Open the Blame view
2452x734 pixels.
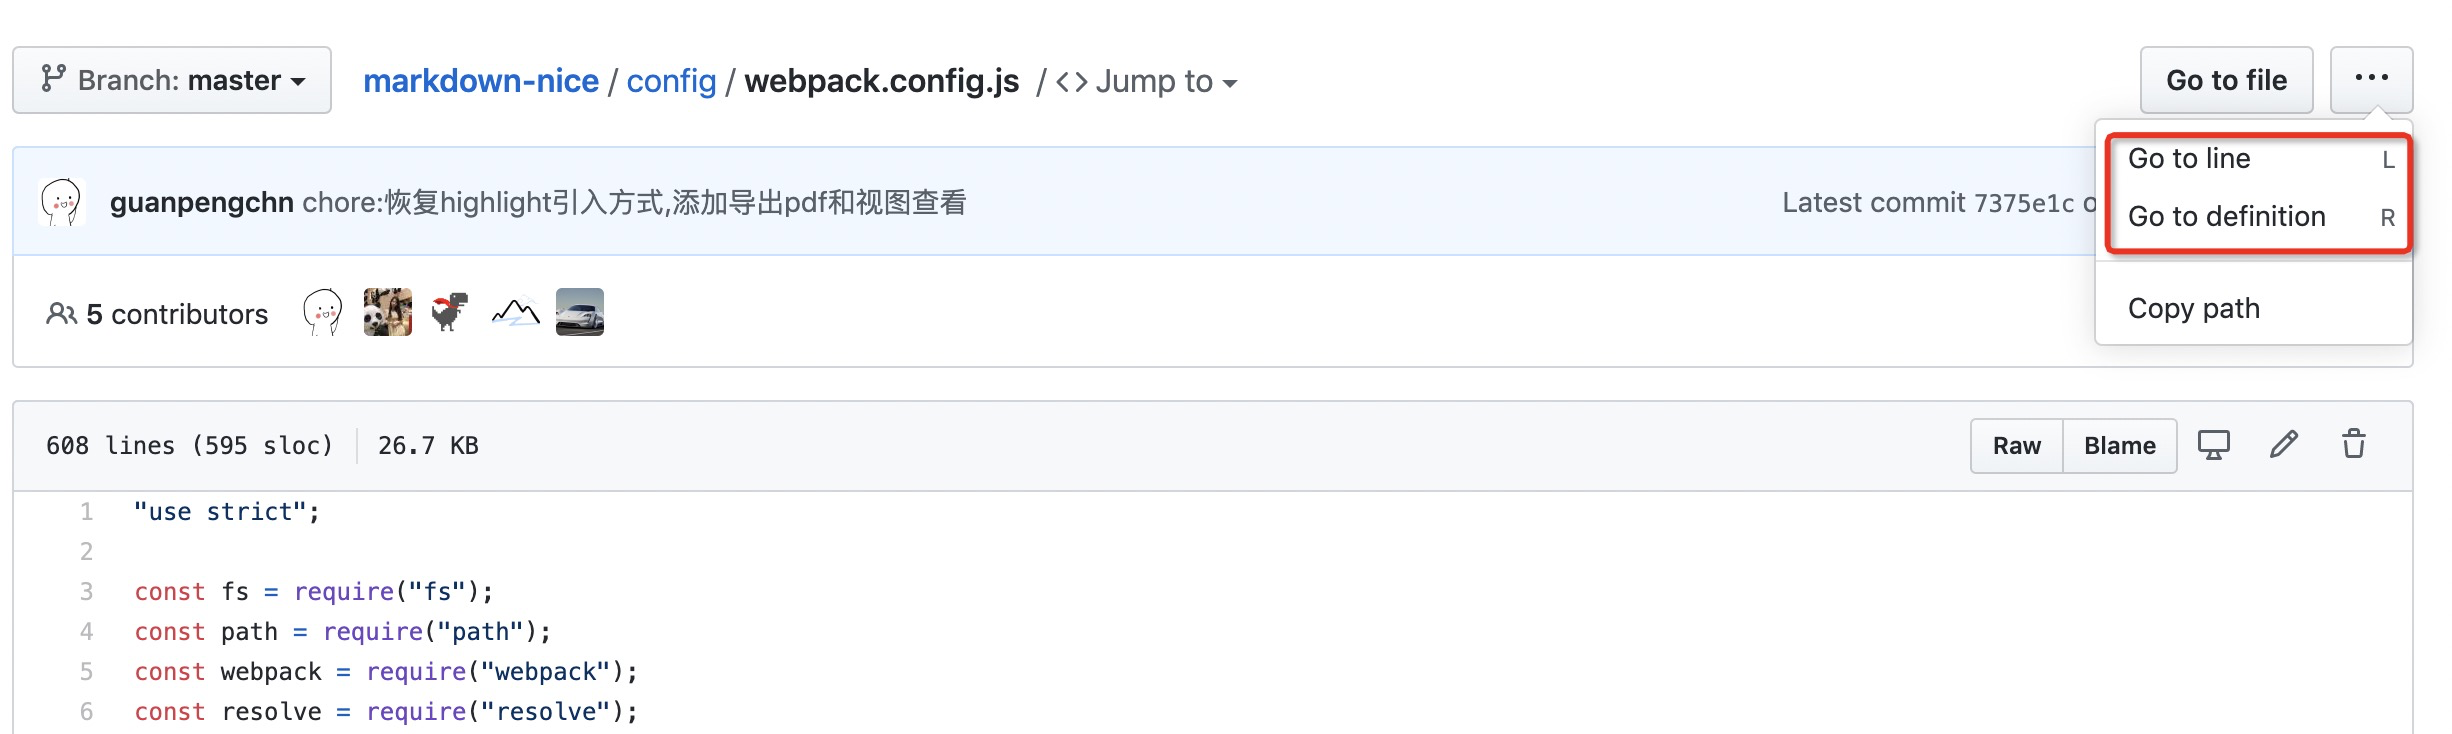[2119, 446]
